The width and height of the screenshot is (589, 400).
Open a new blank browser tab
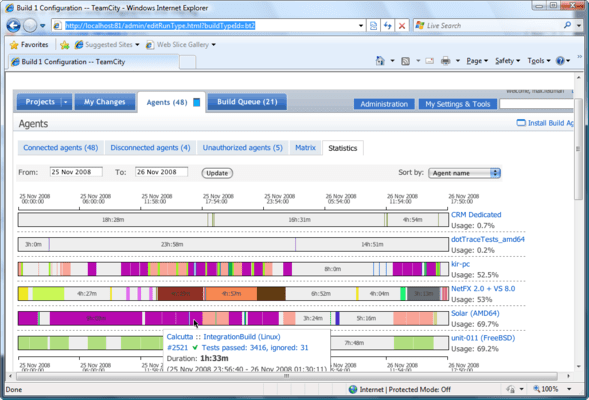pos(187,62)
